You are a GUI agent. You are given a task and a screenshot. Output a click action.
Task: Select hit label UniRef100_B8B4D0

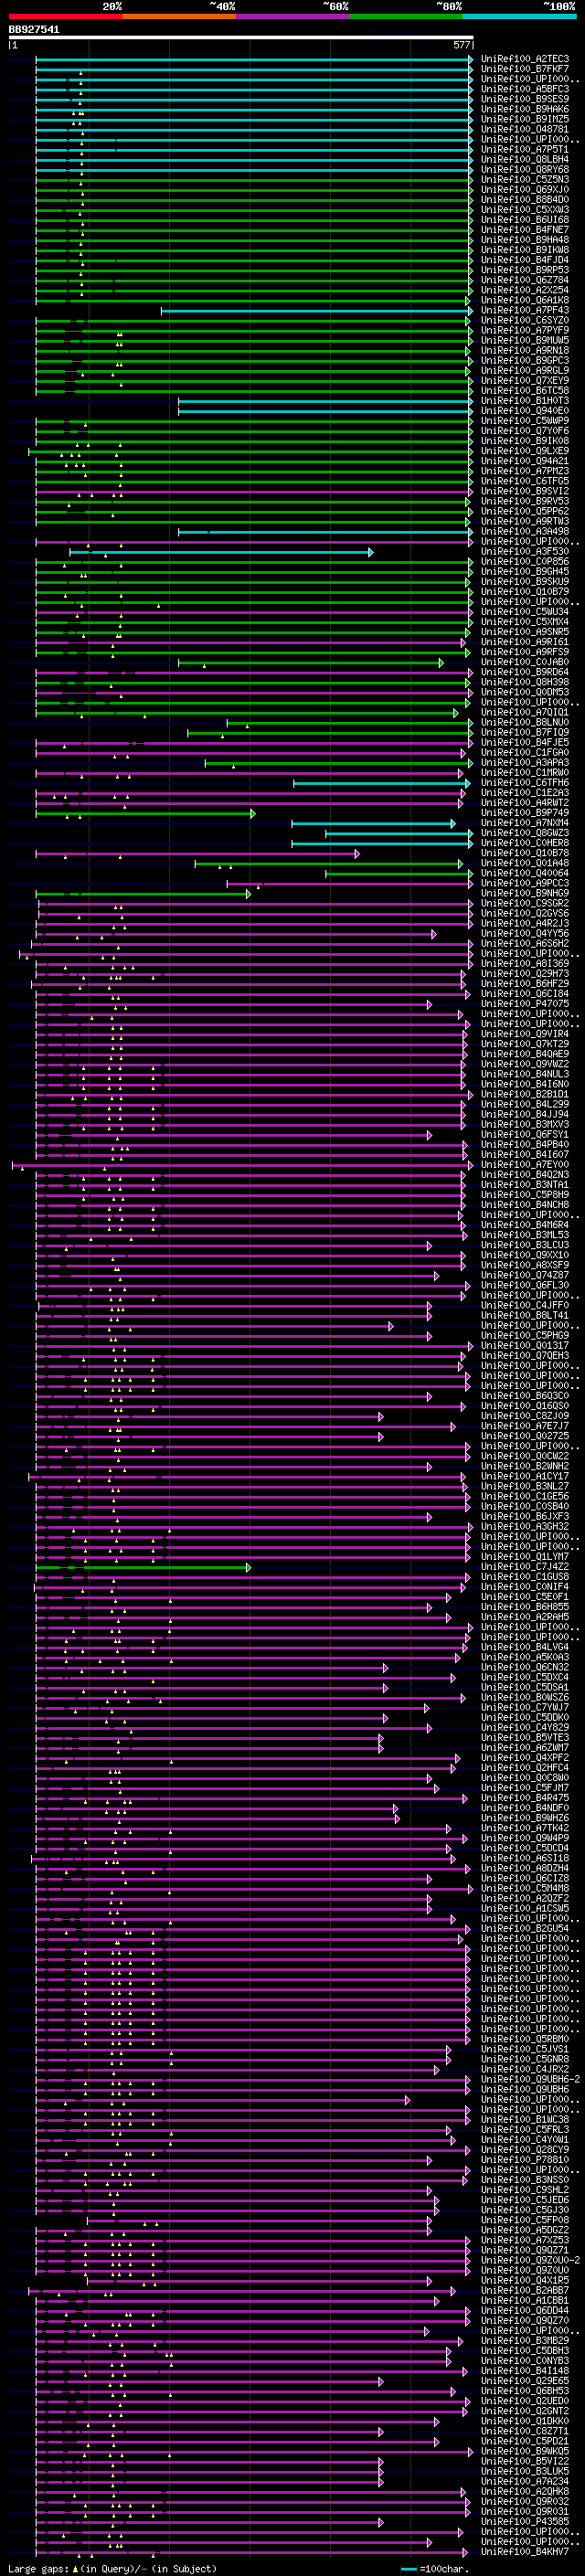pyautogui.click(x=525, y=200)
